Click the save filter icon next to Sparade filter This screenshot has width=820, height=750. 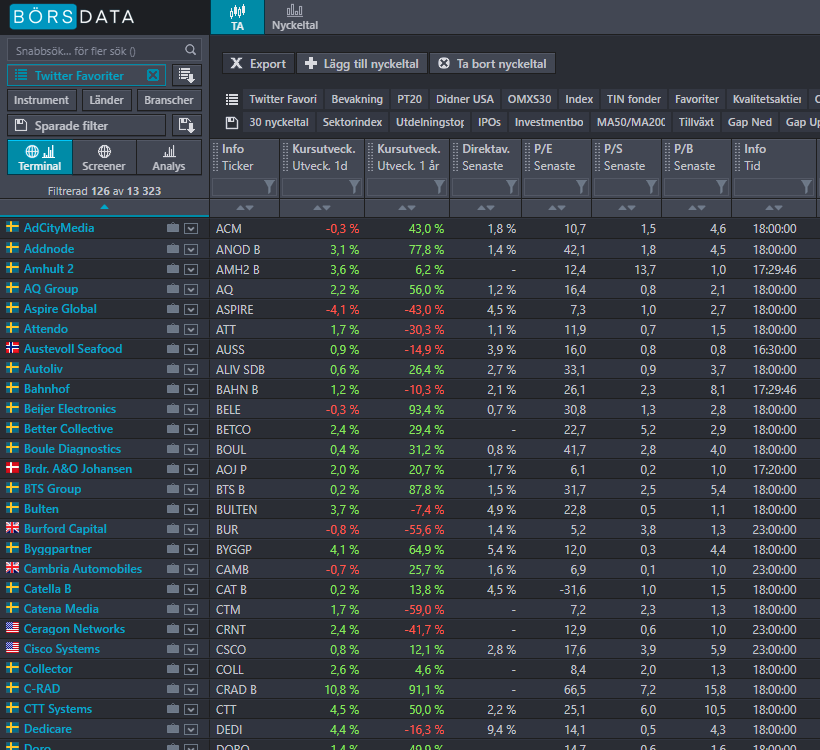(187, 126)
